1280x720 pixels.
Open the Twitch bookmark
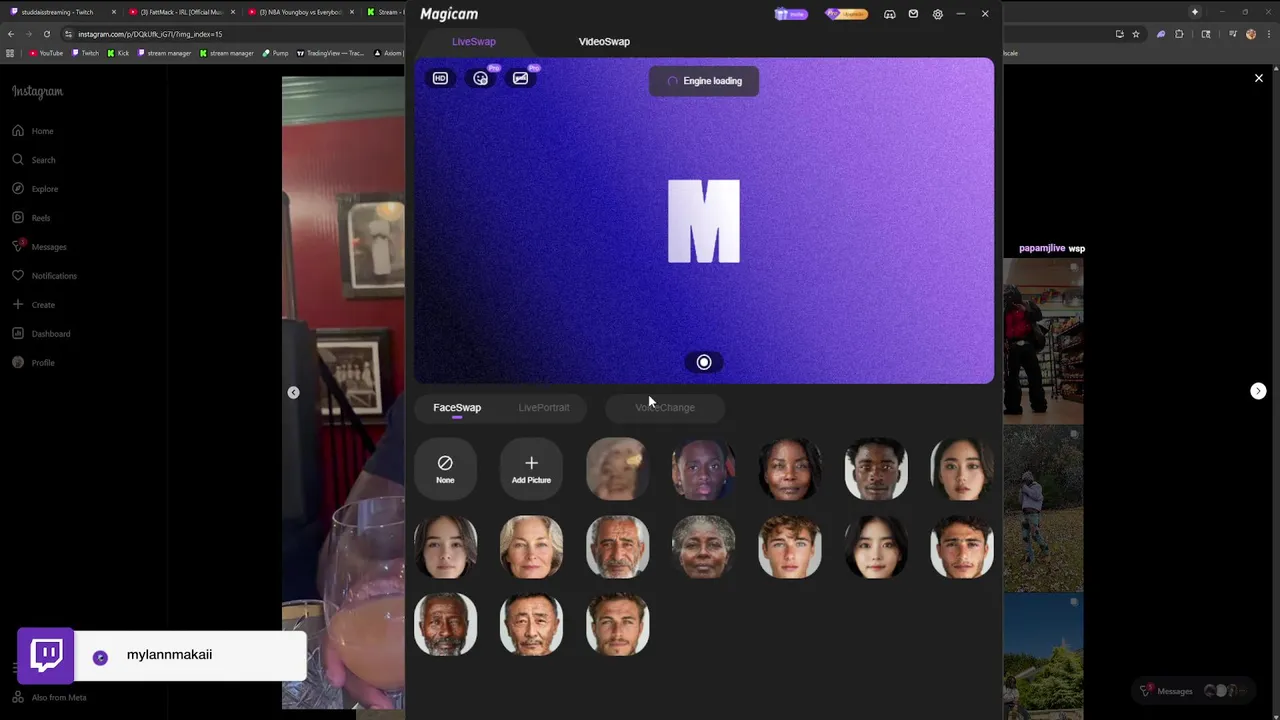tap(85, 53)
